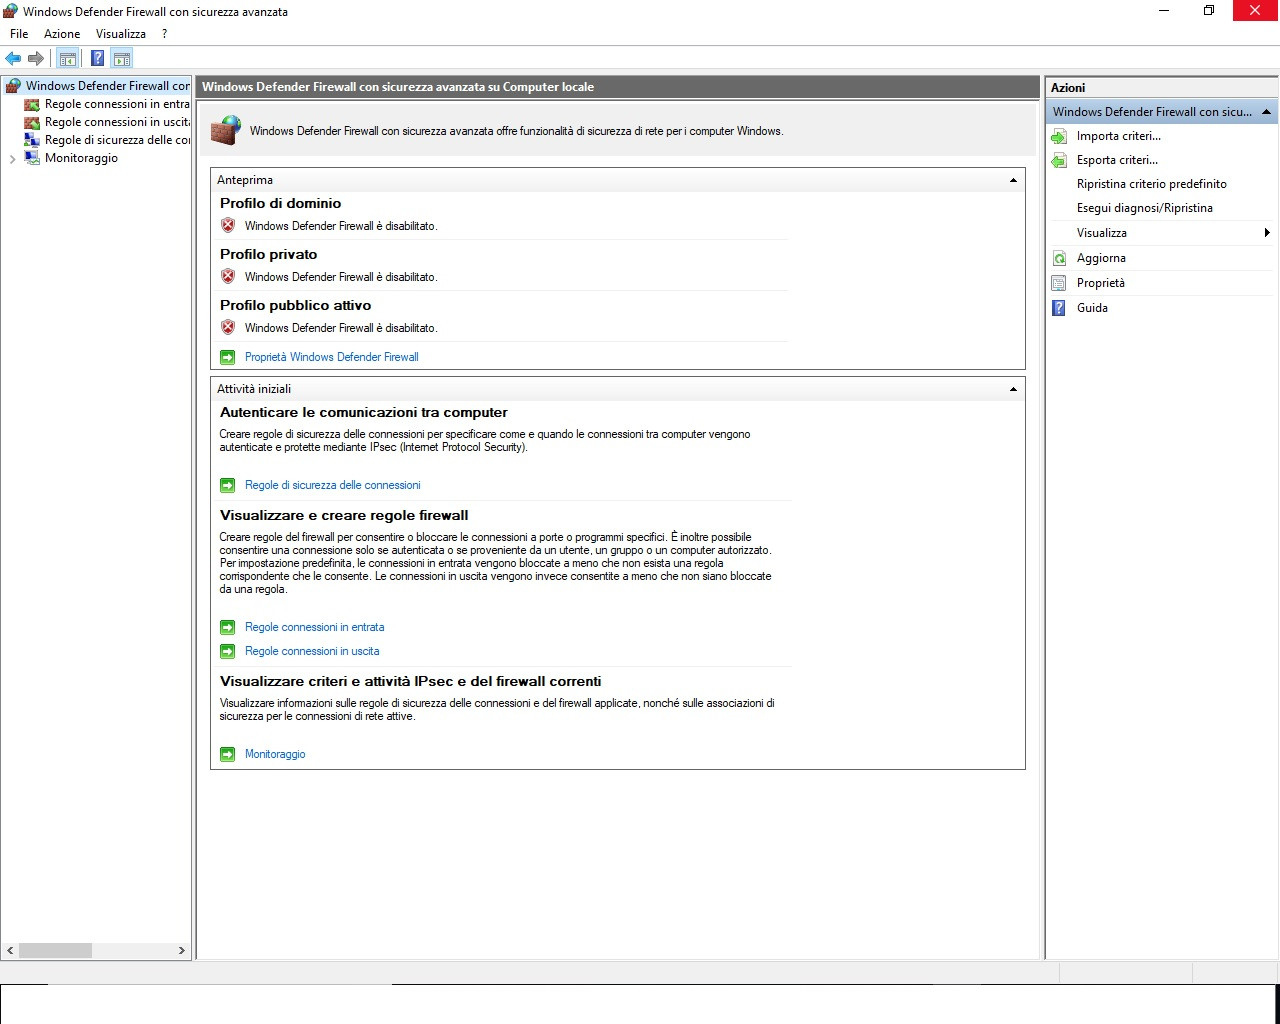
Task: Click the Esporta criteri icon in Azioni
Action: tap(1059, 160)
